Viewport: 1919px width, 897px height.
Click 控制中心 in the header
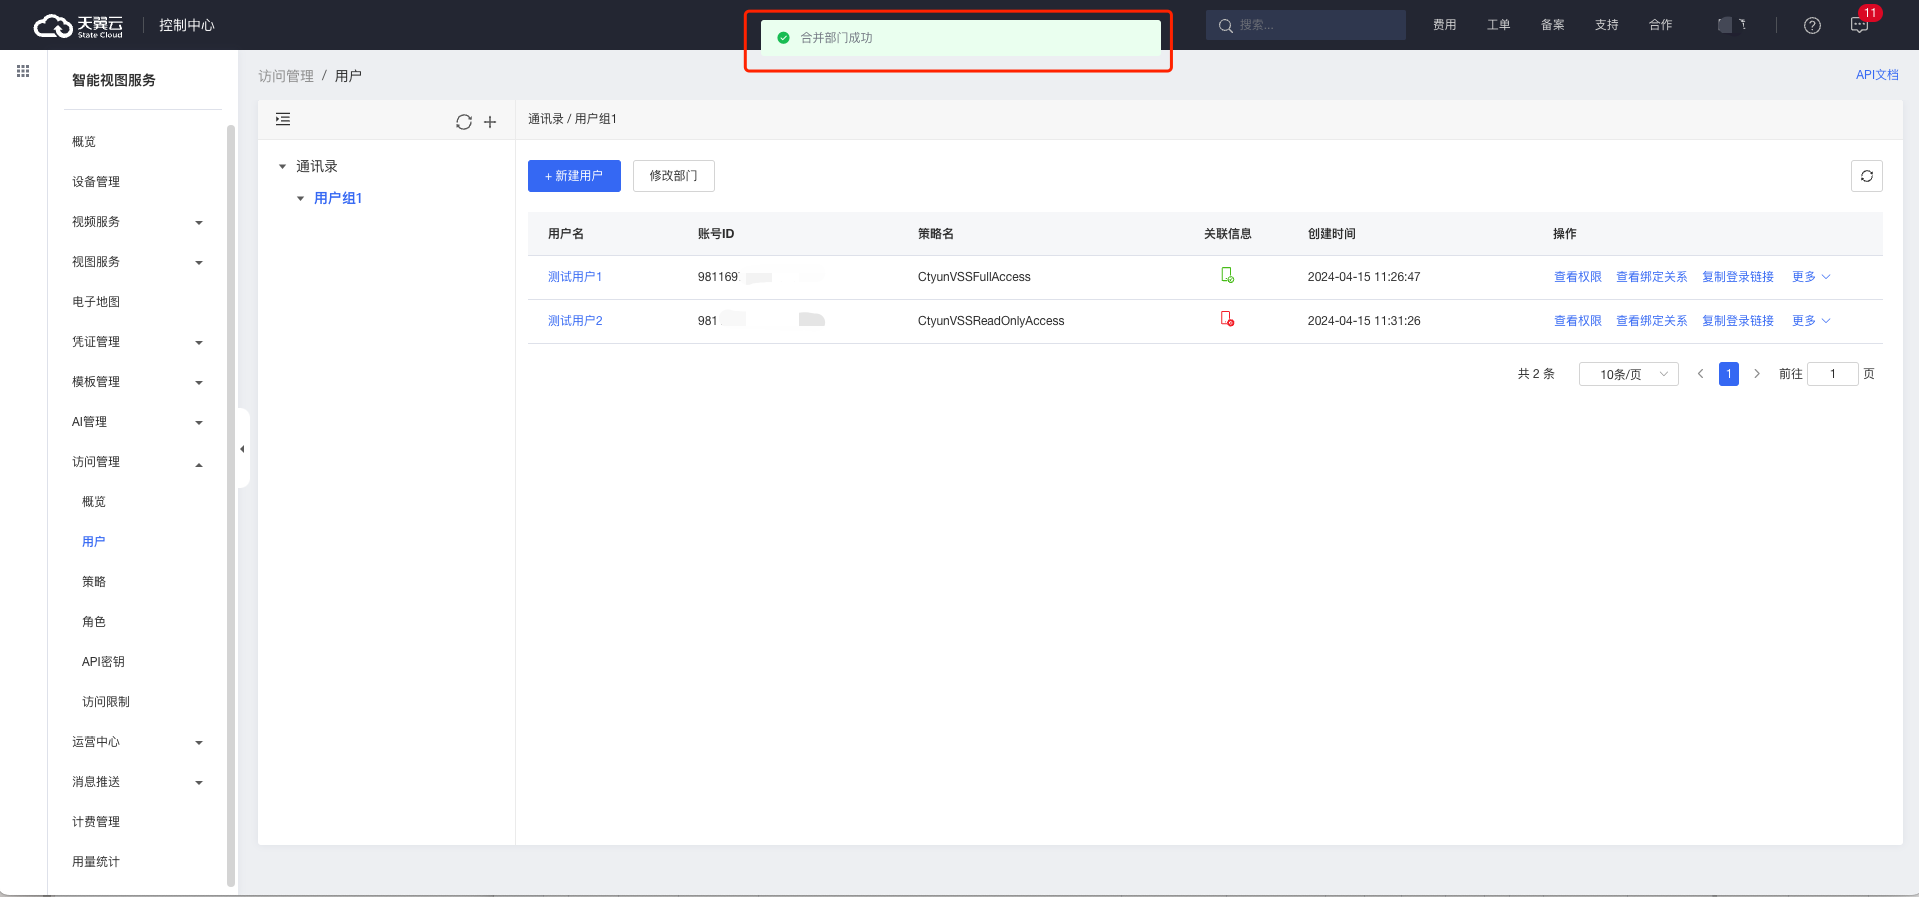[x=187, y=25]
